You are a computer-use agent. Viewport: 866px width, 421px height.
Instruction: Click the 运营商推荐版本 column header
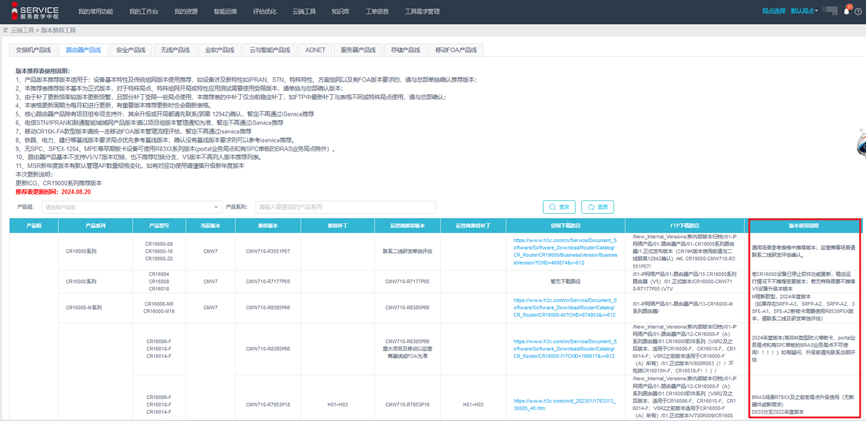(406, 226)
